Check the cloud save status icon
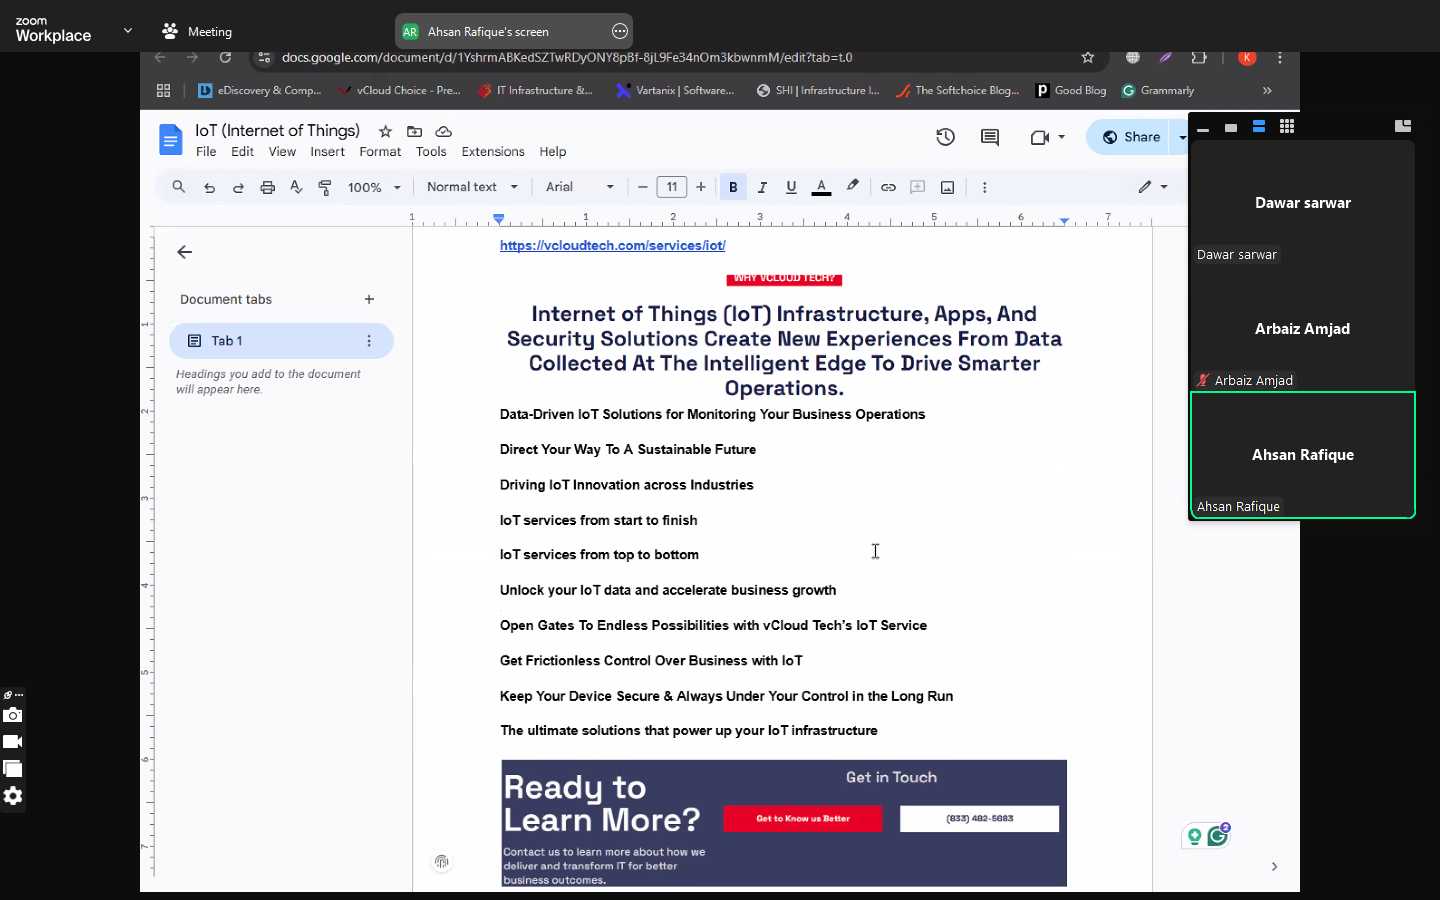The image size is (1440, 900). tap(444, 131)
